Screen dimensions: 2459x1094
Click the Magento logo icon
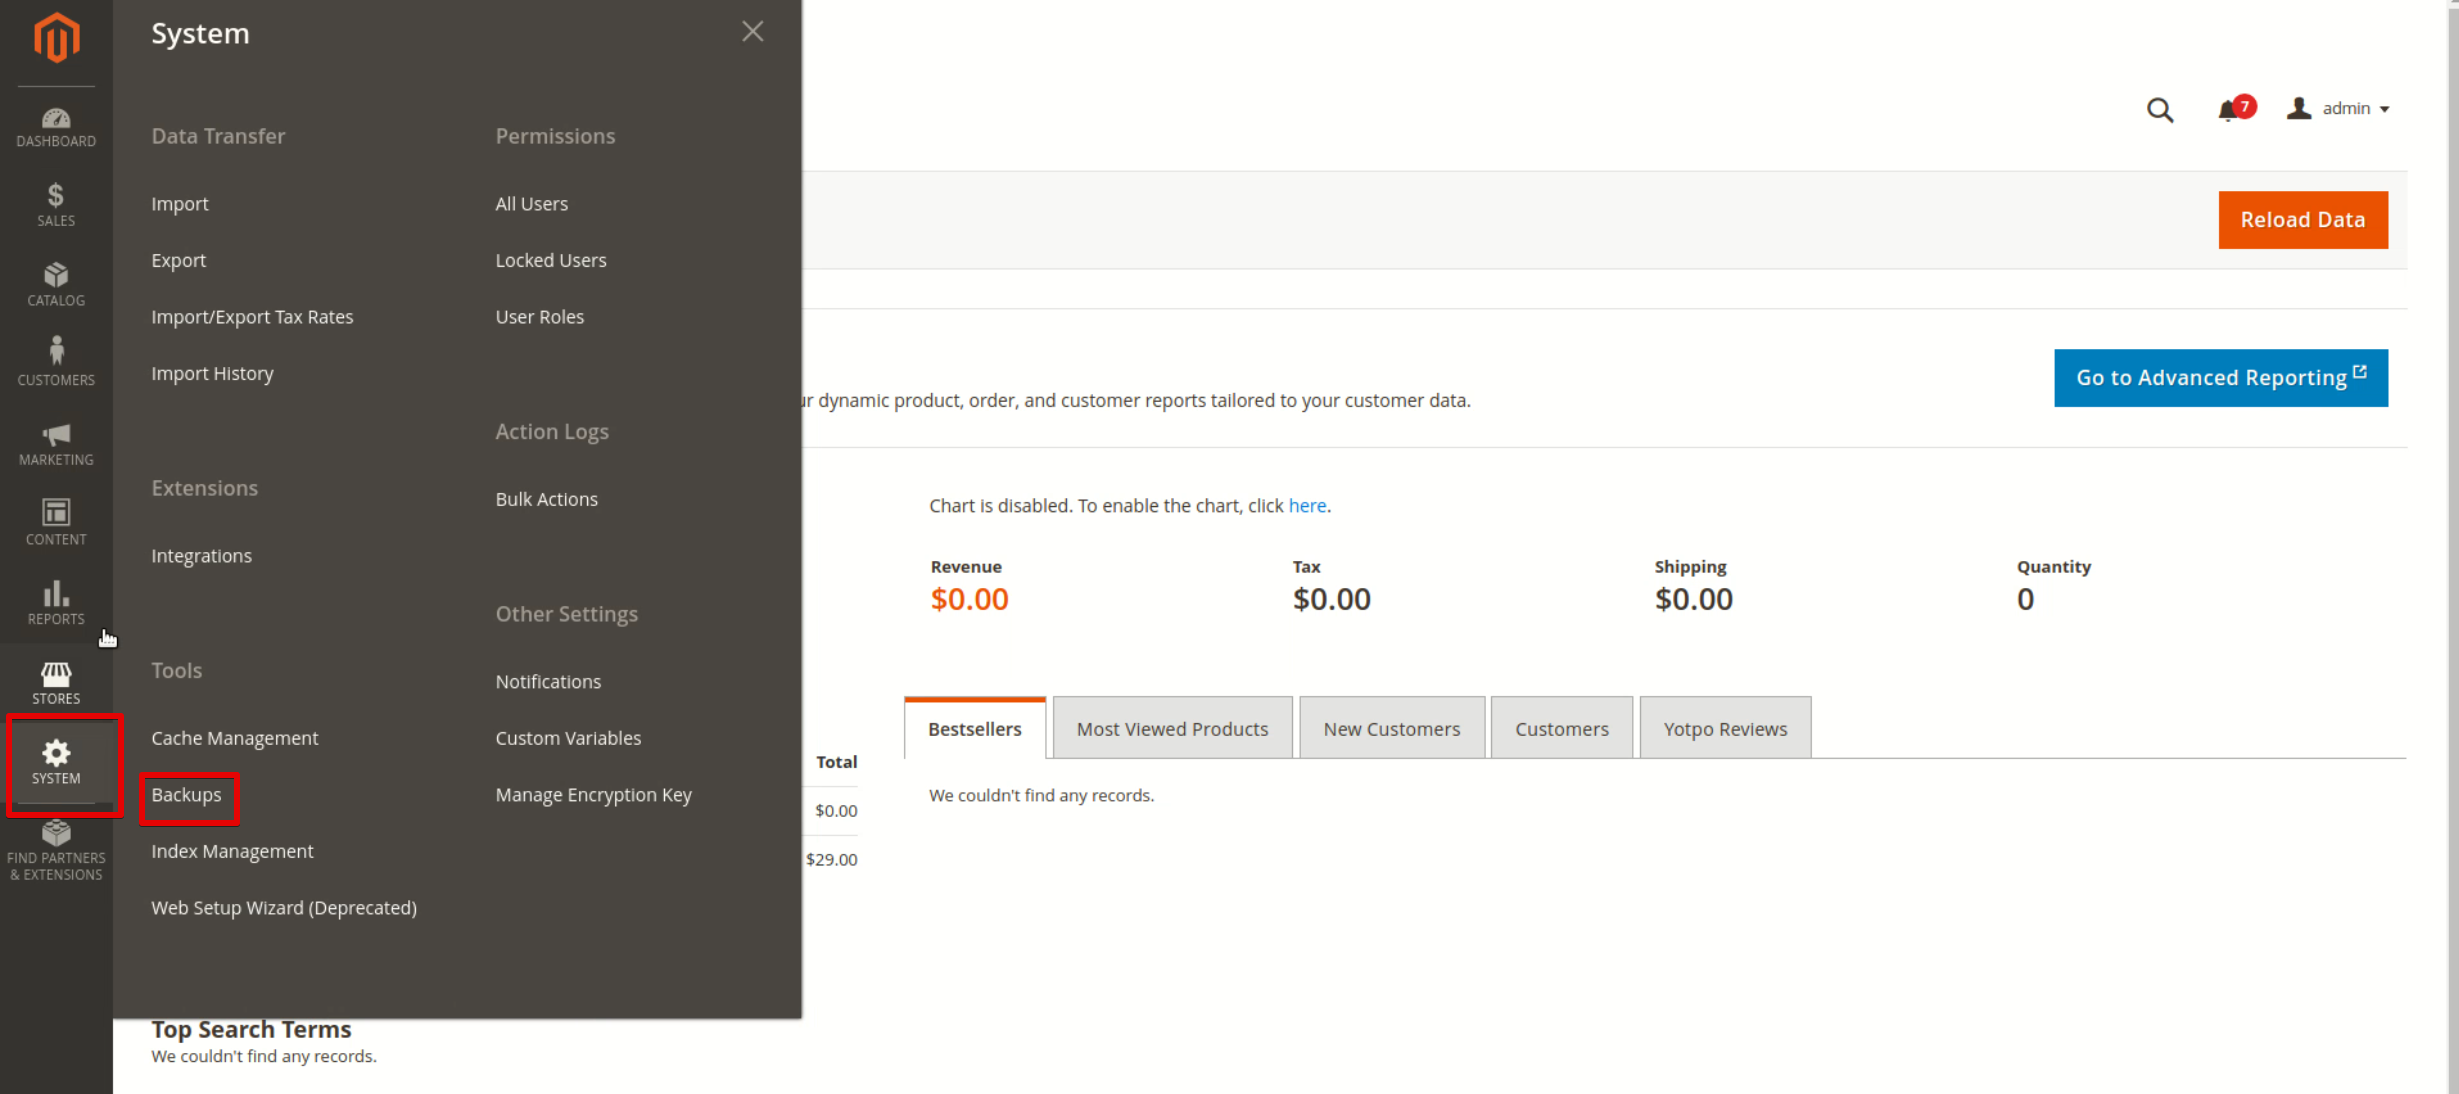point(56,38)
